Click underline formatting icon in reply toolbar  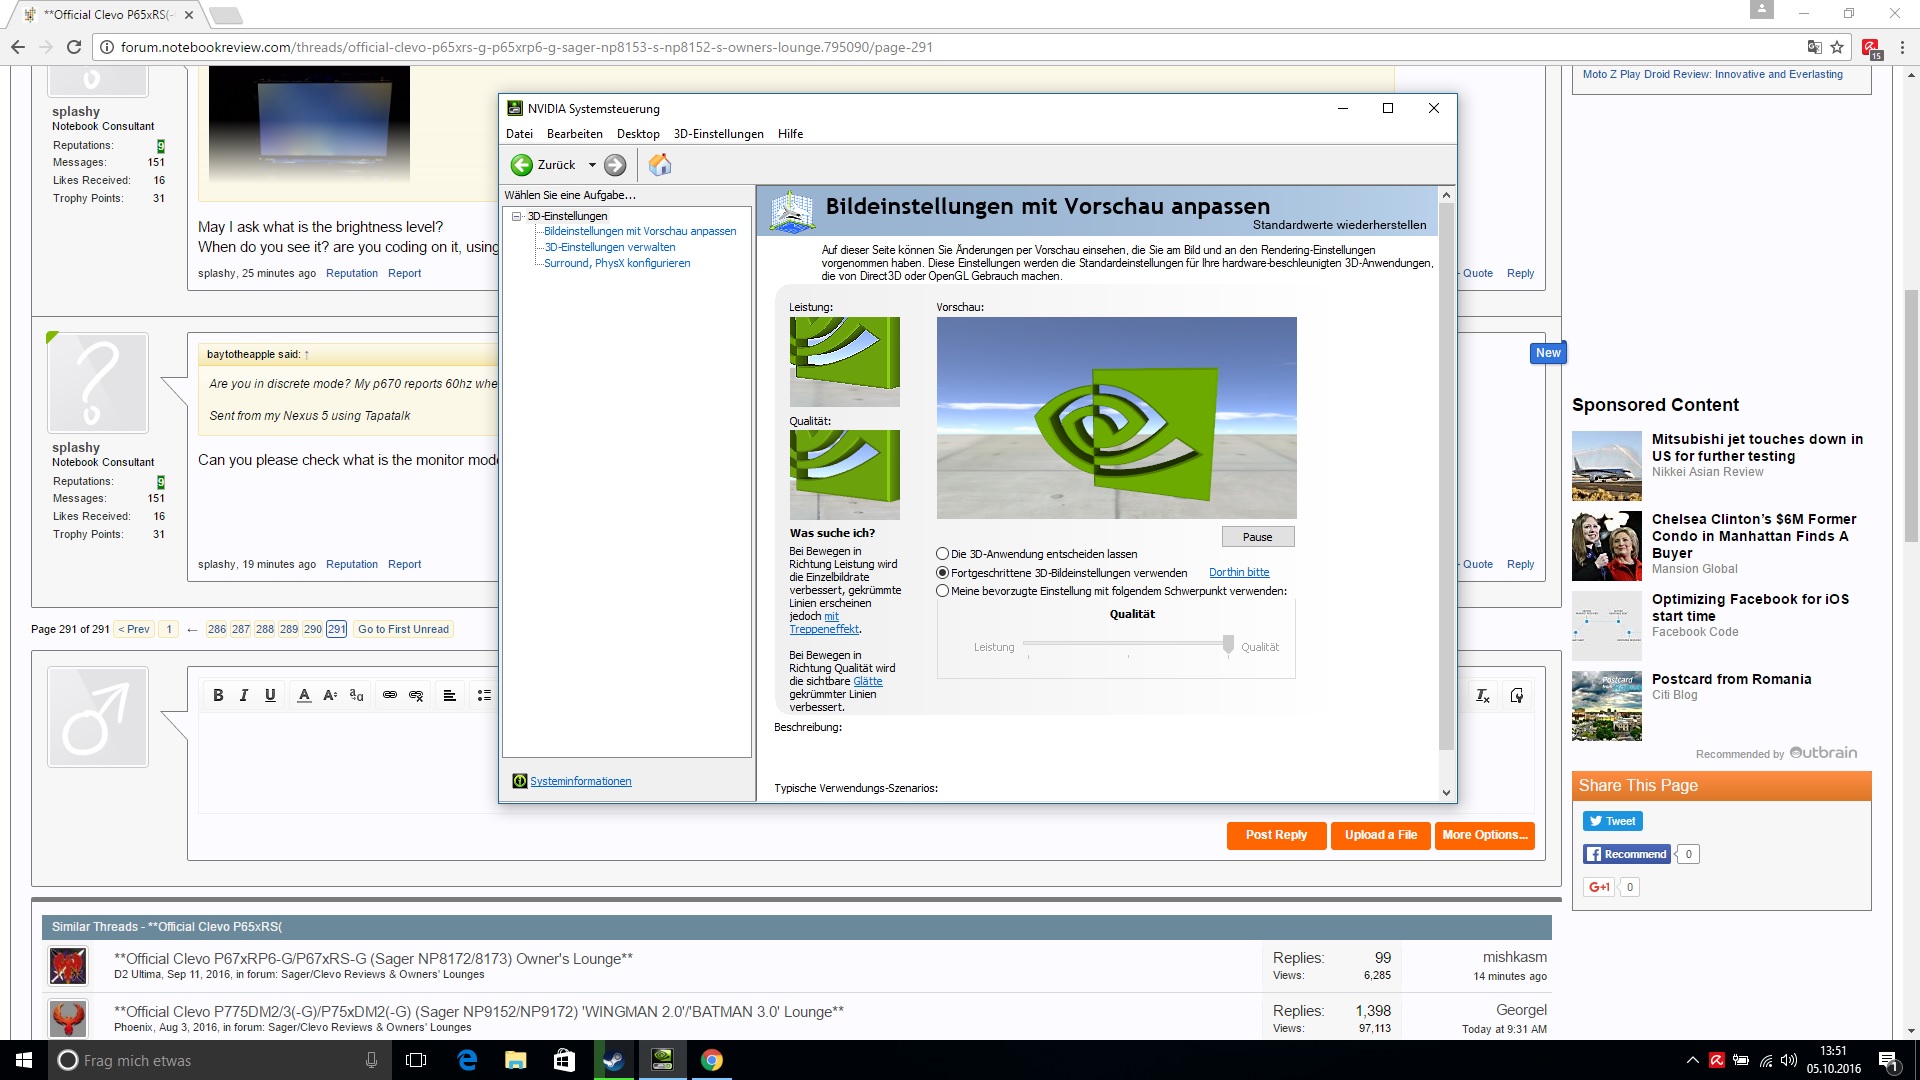[269, 695]
